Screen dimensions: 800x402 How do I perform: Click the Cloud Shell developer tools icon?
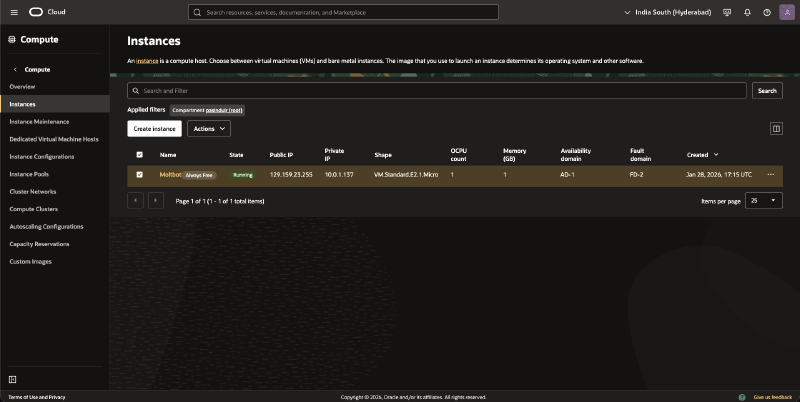click(x=727, y=12)
